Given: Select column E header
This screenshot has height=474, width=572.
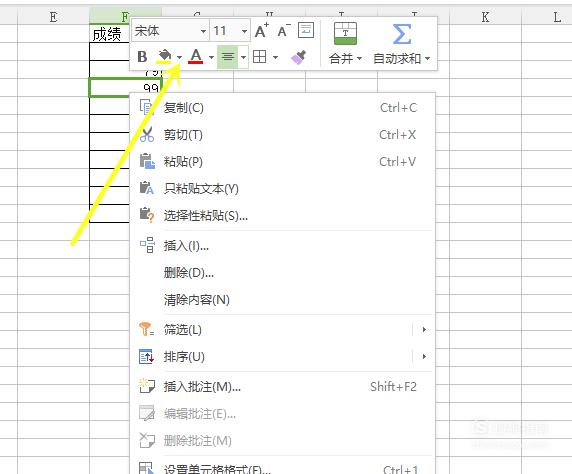Looking at the screenshot, I should pyautogui.click(x=53, y=17).
